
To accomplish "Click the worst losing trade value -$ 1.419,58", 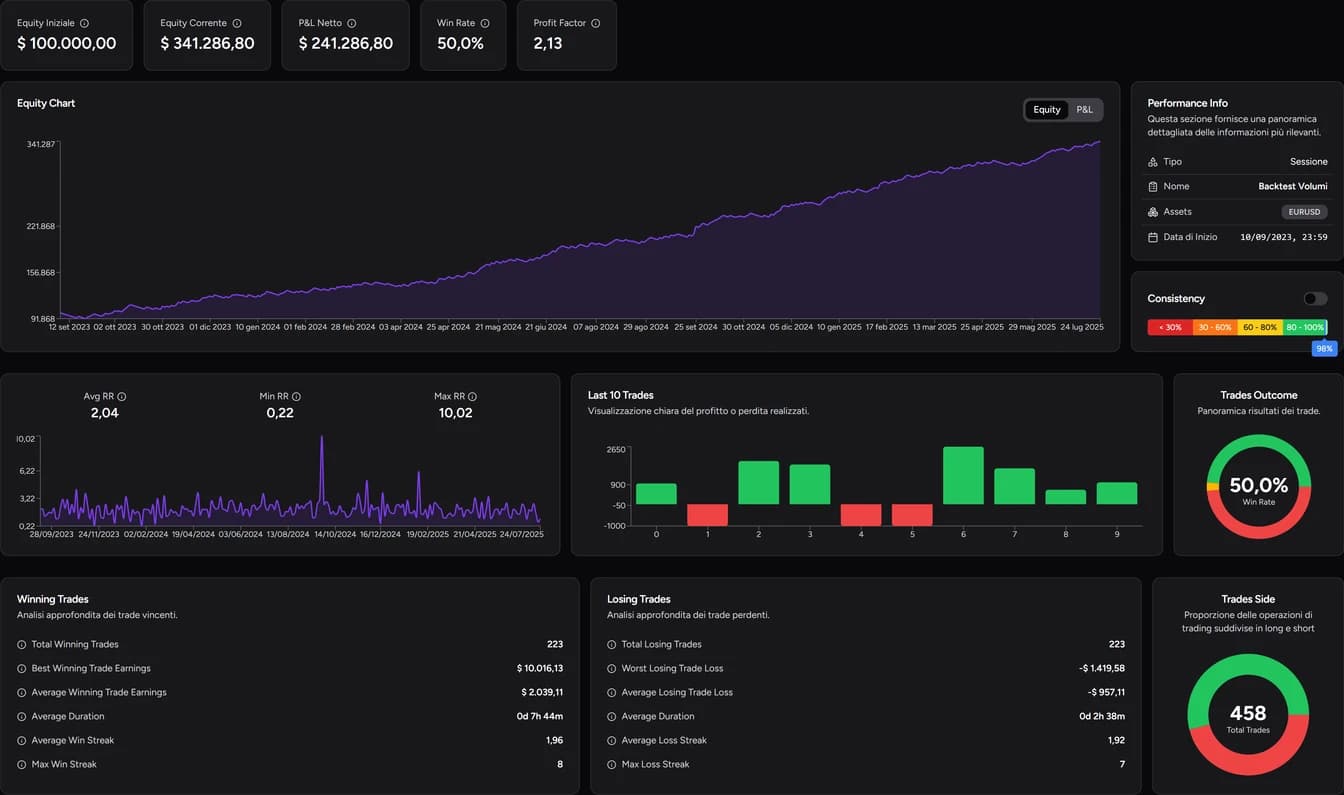I will [1102, 668].
